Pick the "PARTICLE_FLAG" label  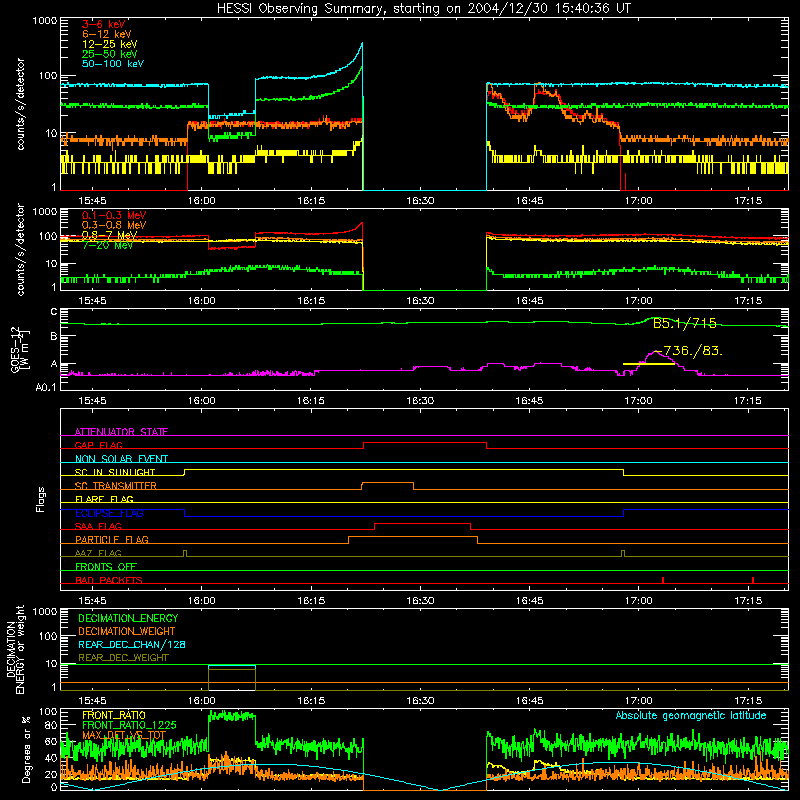(x=112, y=539)
